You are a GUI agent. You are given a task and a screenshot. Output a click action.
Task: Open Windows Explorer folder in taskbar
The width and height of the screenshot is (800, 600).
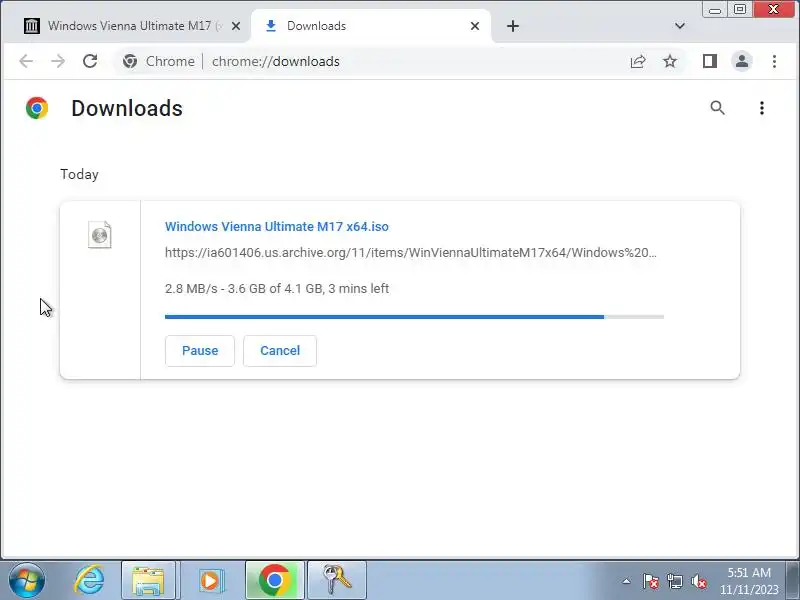pos(148,580)
